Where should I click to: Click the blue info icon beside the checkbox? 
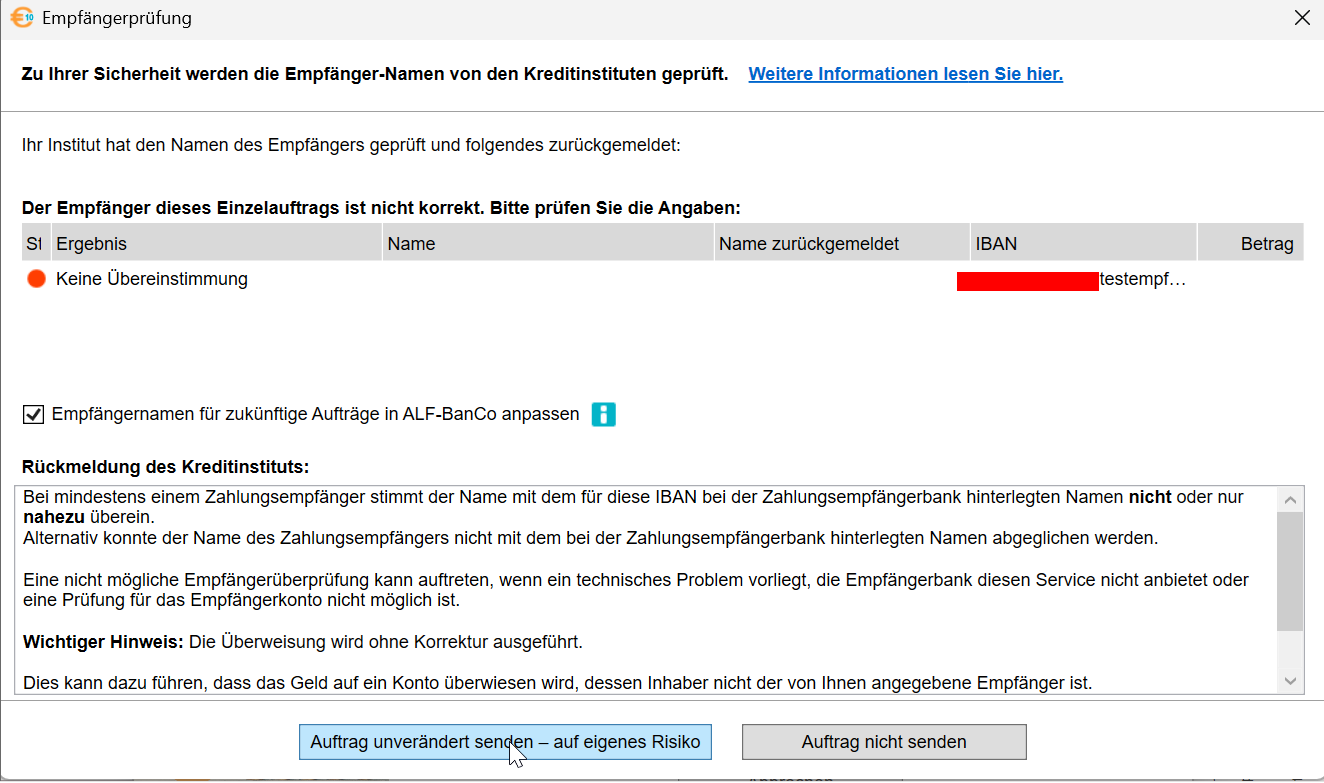pyautogui.click(x=603, y=414)
